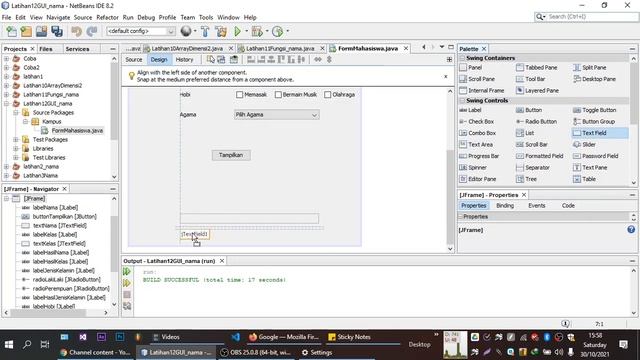Toggle the Bermain Musik checkbox

(278, 95)
